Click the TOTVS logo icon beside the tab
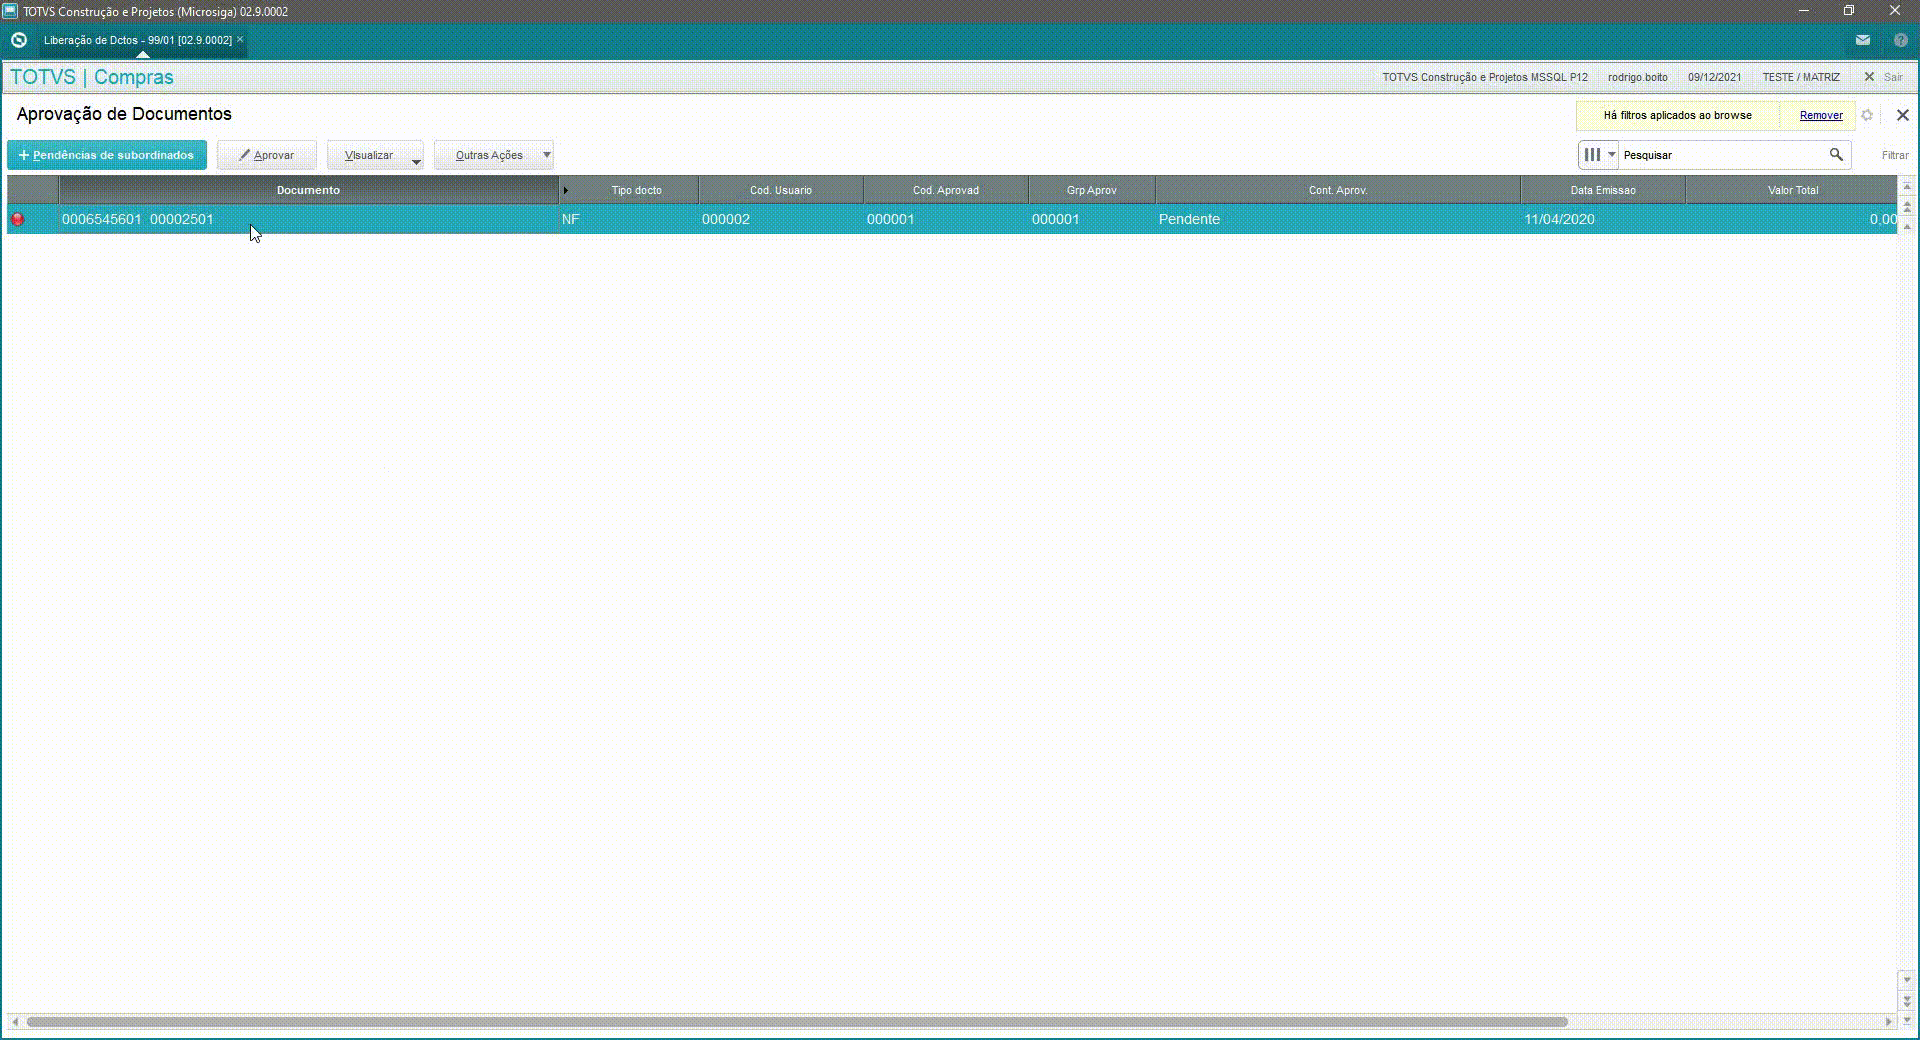Screen dimensions: 1920x1040 18,40
